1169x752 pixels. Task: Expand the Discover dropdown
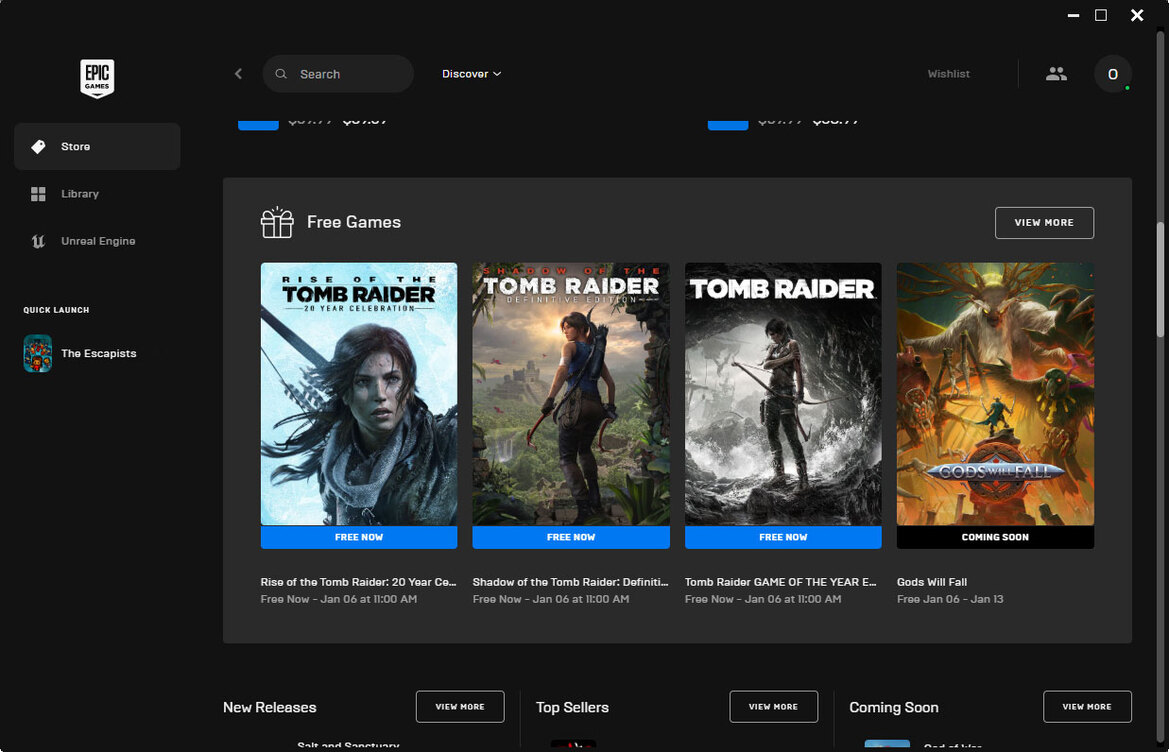coord(471,74)
